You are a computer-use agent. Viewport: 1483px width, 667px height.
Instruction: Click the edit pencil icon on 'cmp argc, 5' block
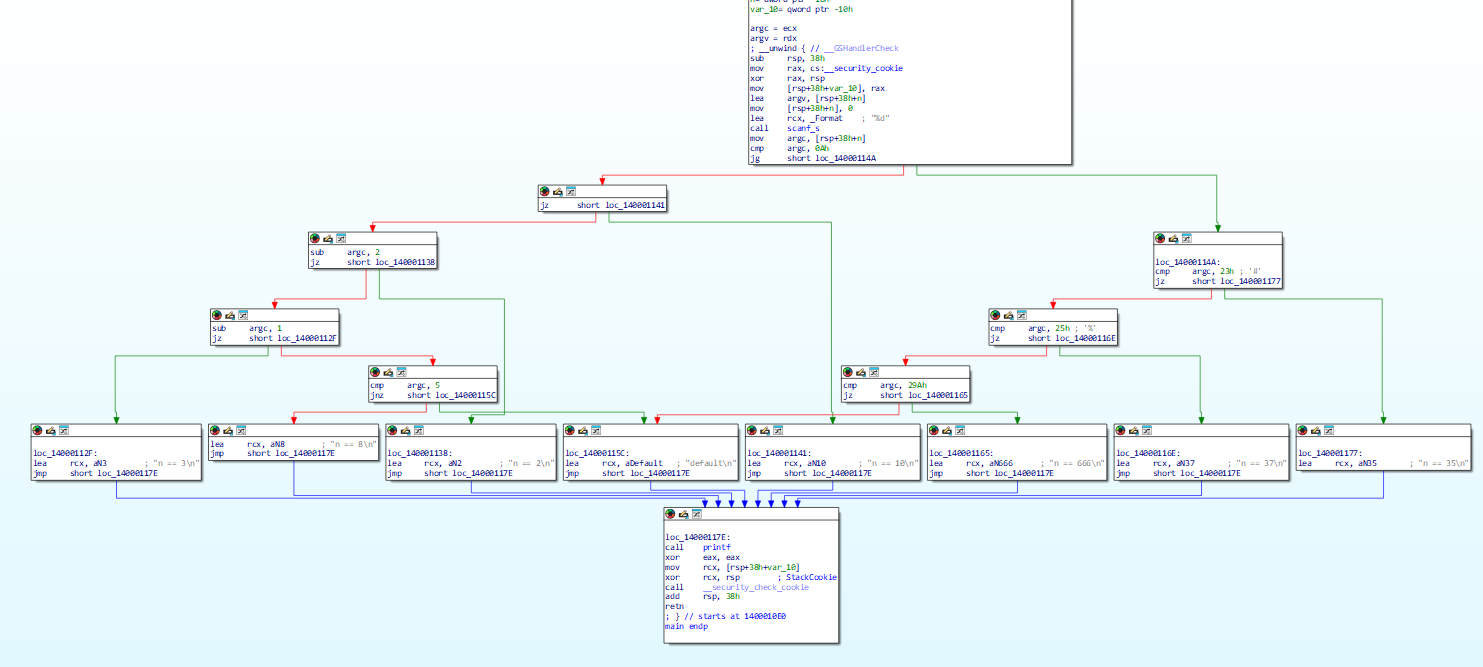[389, 372]
